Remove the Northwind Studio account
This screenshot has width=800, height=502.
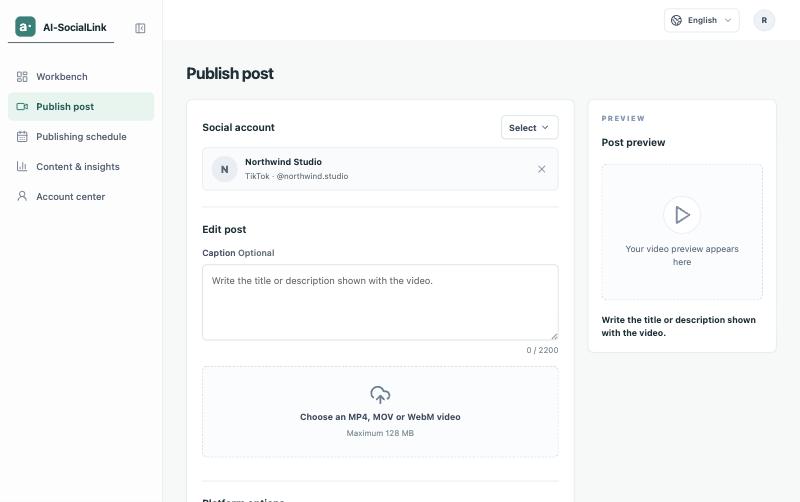[x=541, y=169]
